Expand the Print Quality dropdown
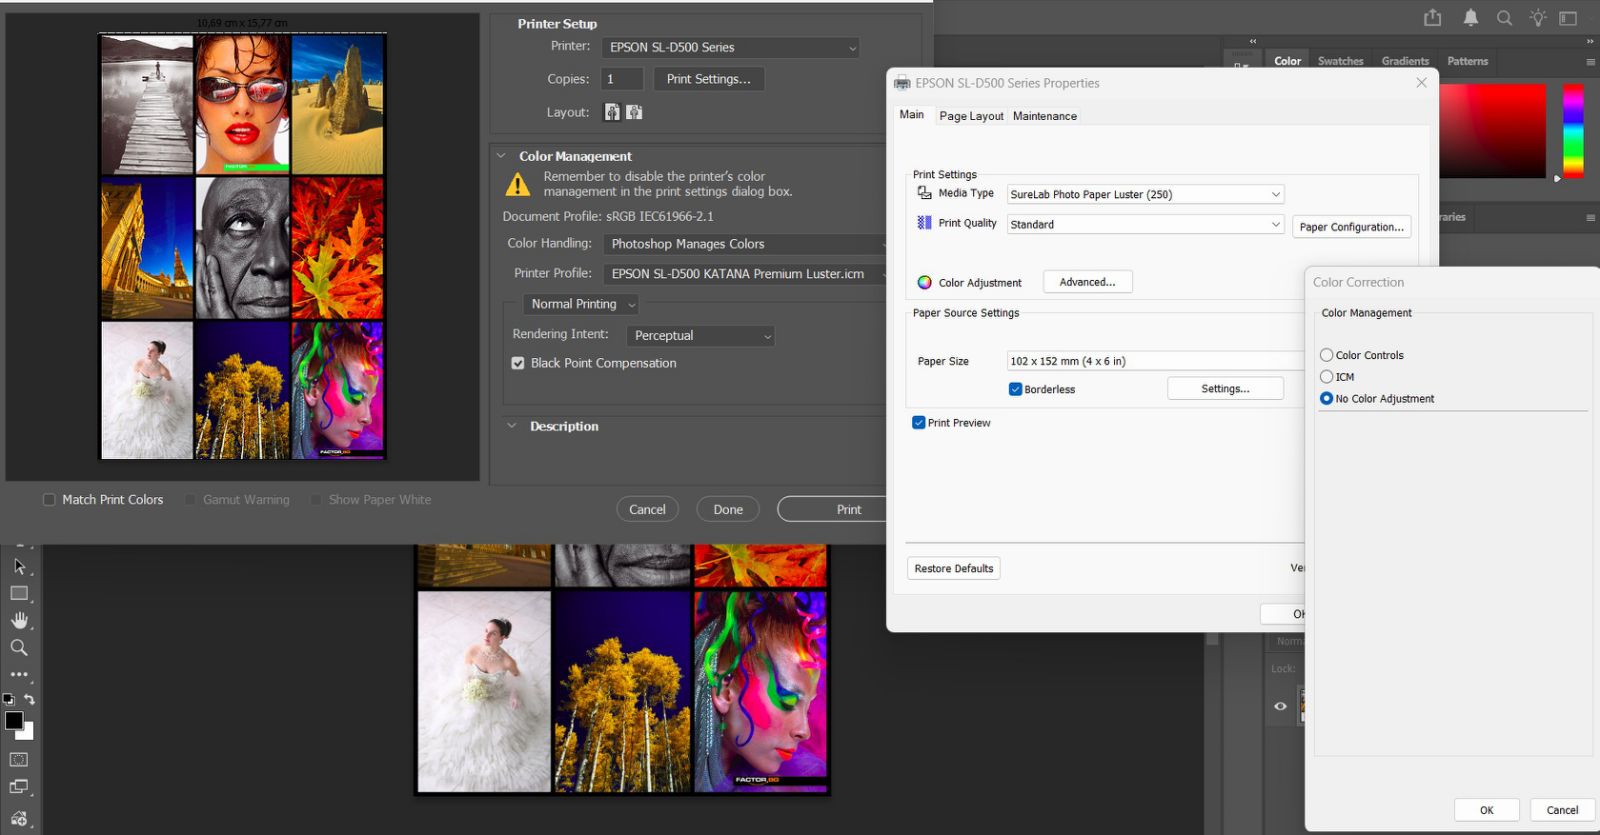The image size is (1600, 835). click(1145, 224)
